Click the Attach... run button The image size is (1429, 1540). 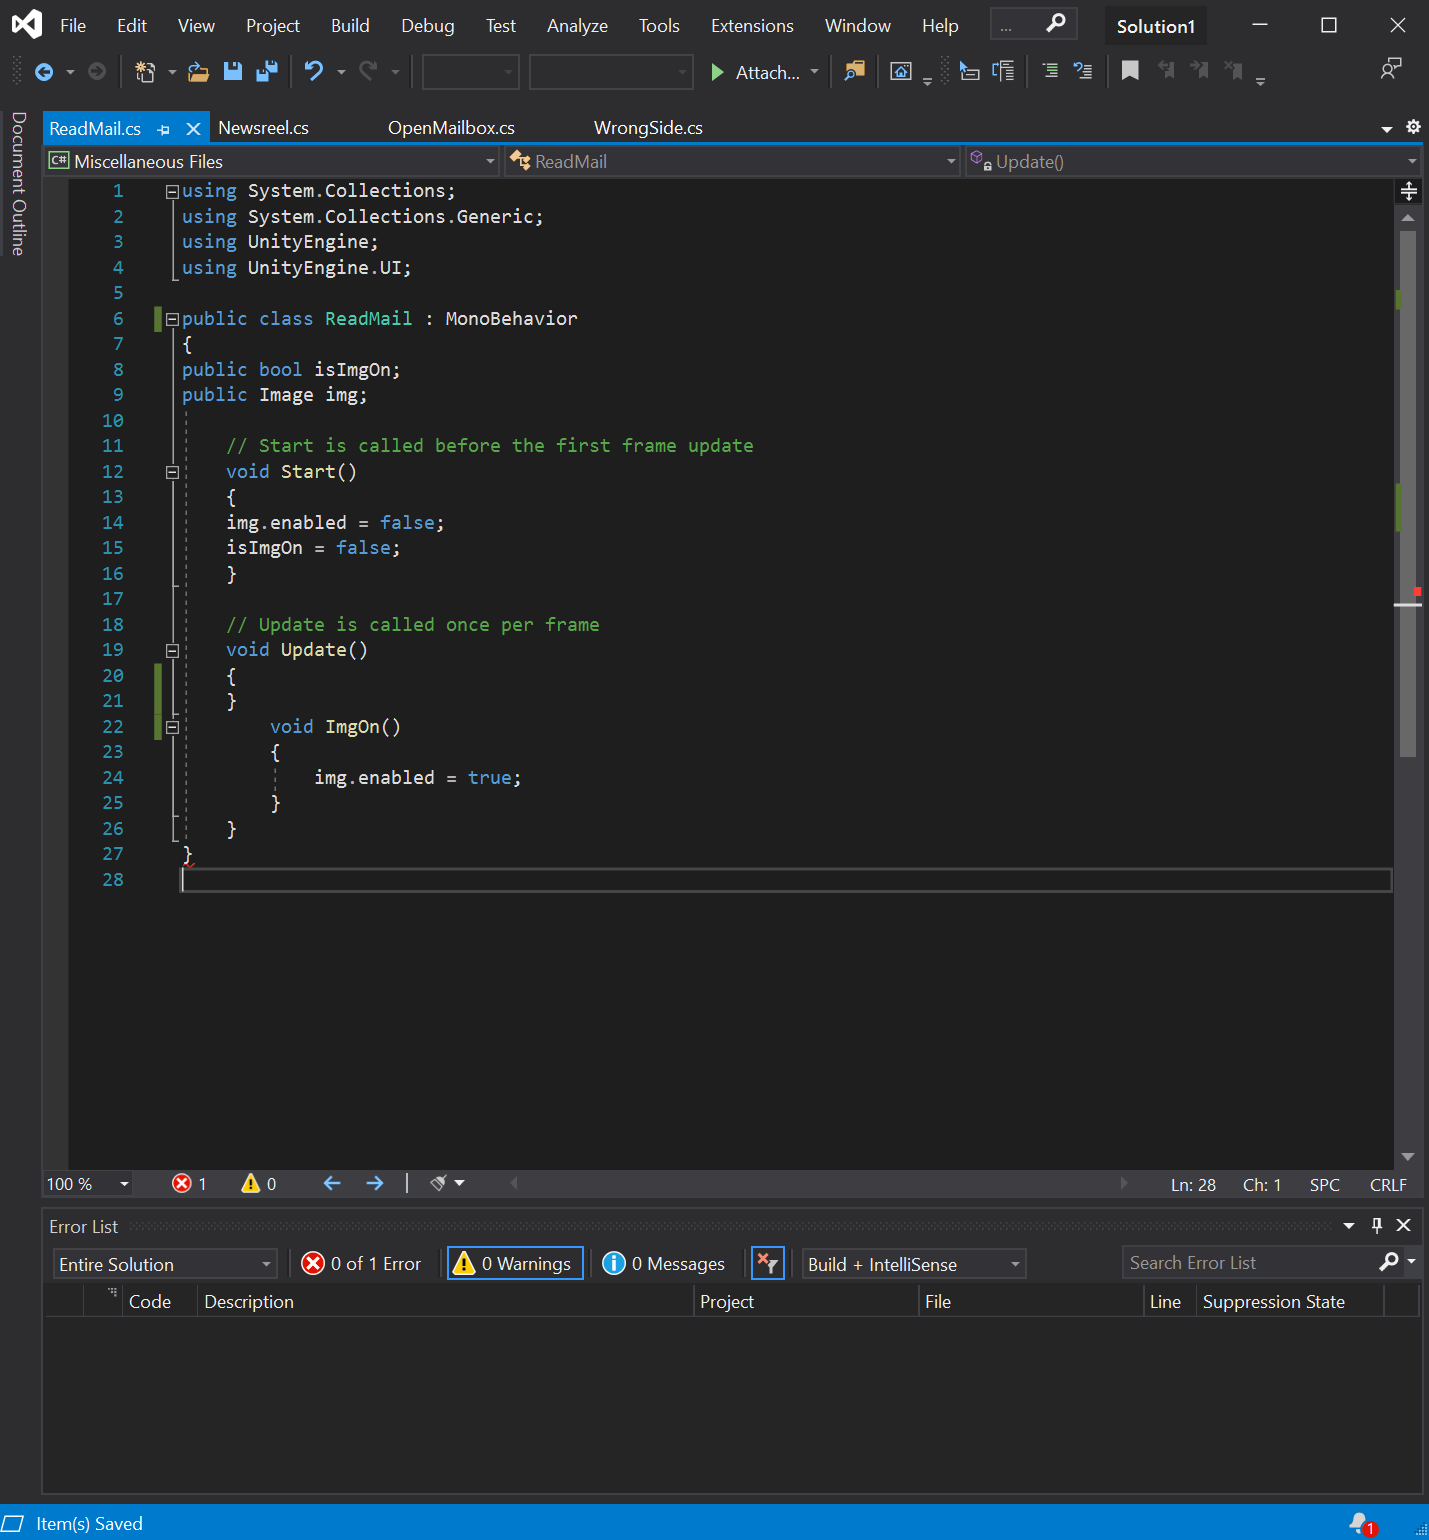[756, 72]
